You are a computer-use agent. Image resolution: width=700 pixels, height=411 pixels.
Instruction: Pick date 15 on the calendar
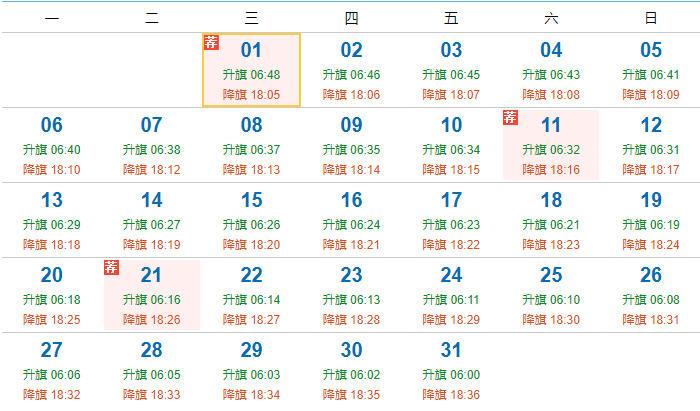[x=251, y=201]
